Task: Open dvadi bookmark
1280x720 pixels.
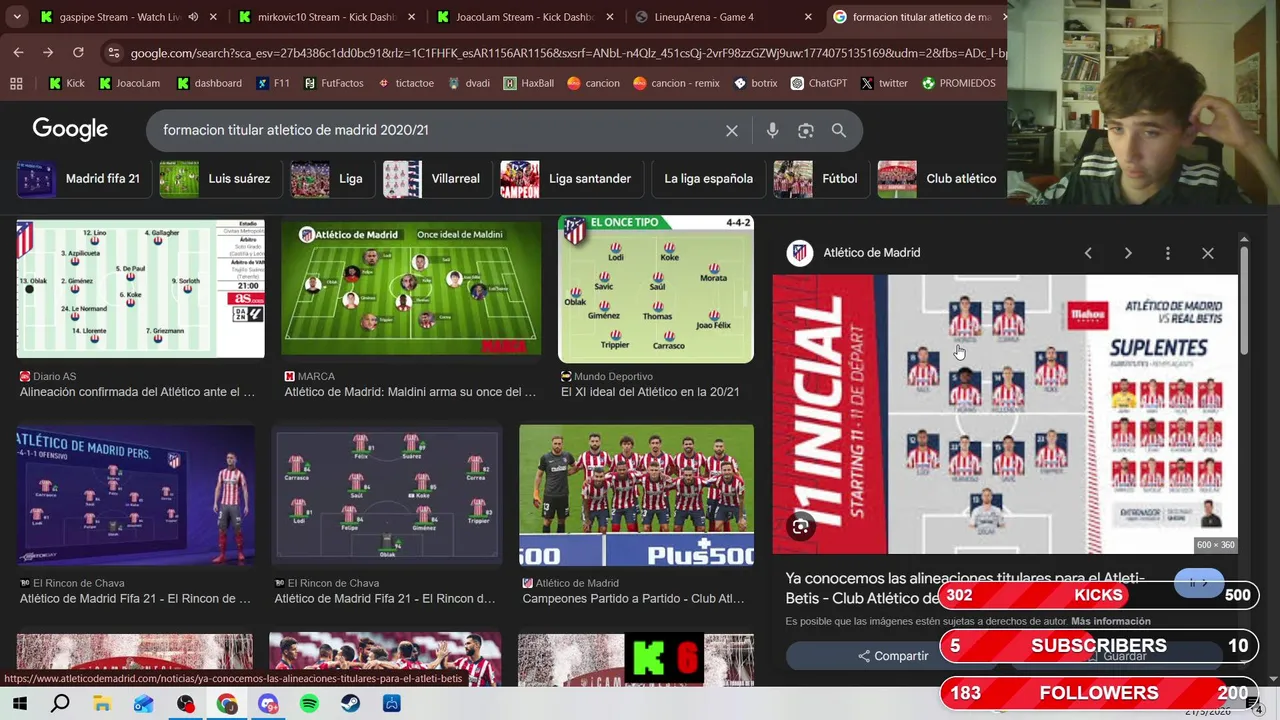Action: [468, 83]
